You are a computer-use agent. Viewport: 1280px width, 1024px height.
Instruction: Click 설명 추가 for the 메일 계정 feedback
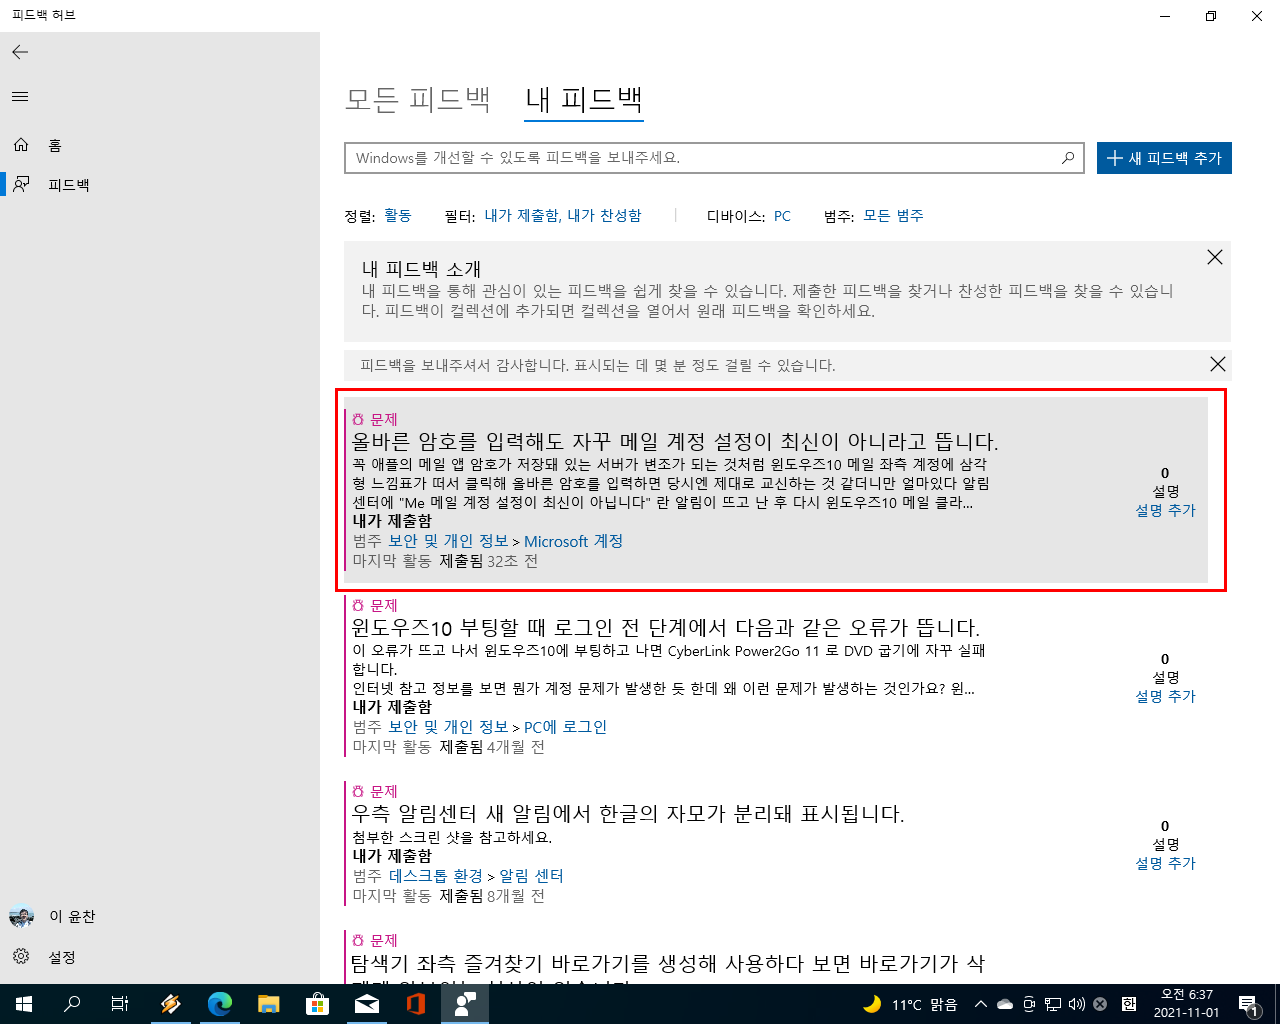coord(1165,510)
